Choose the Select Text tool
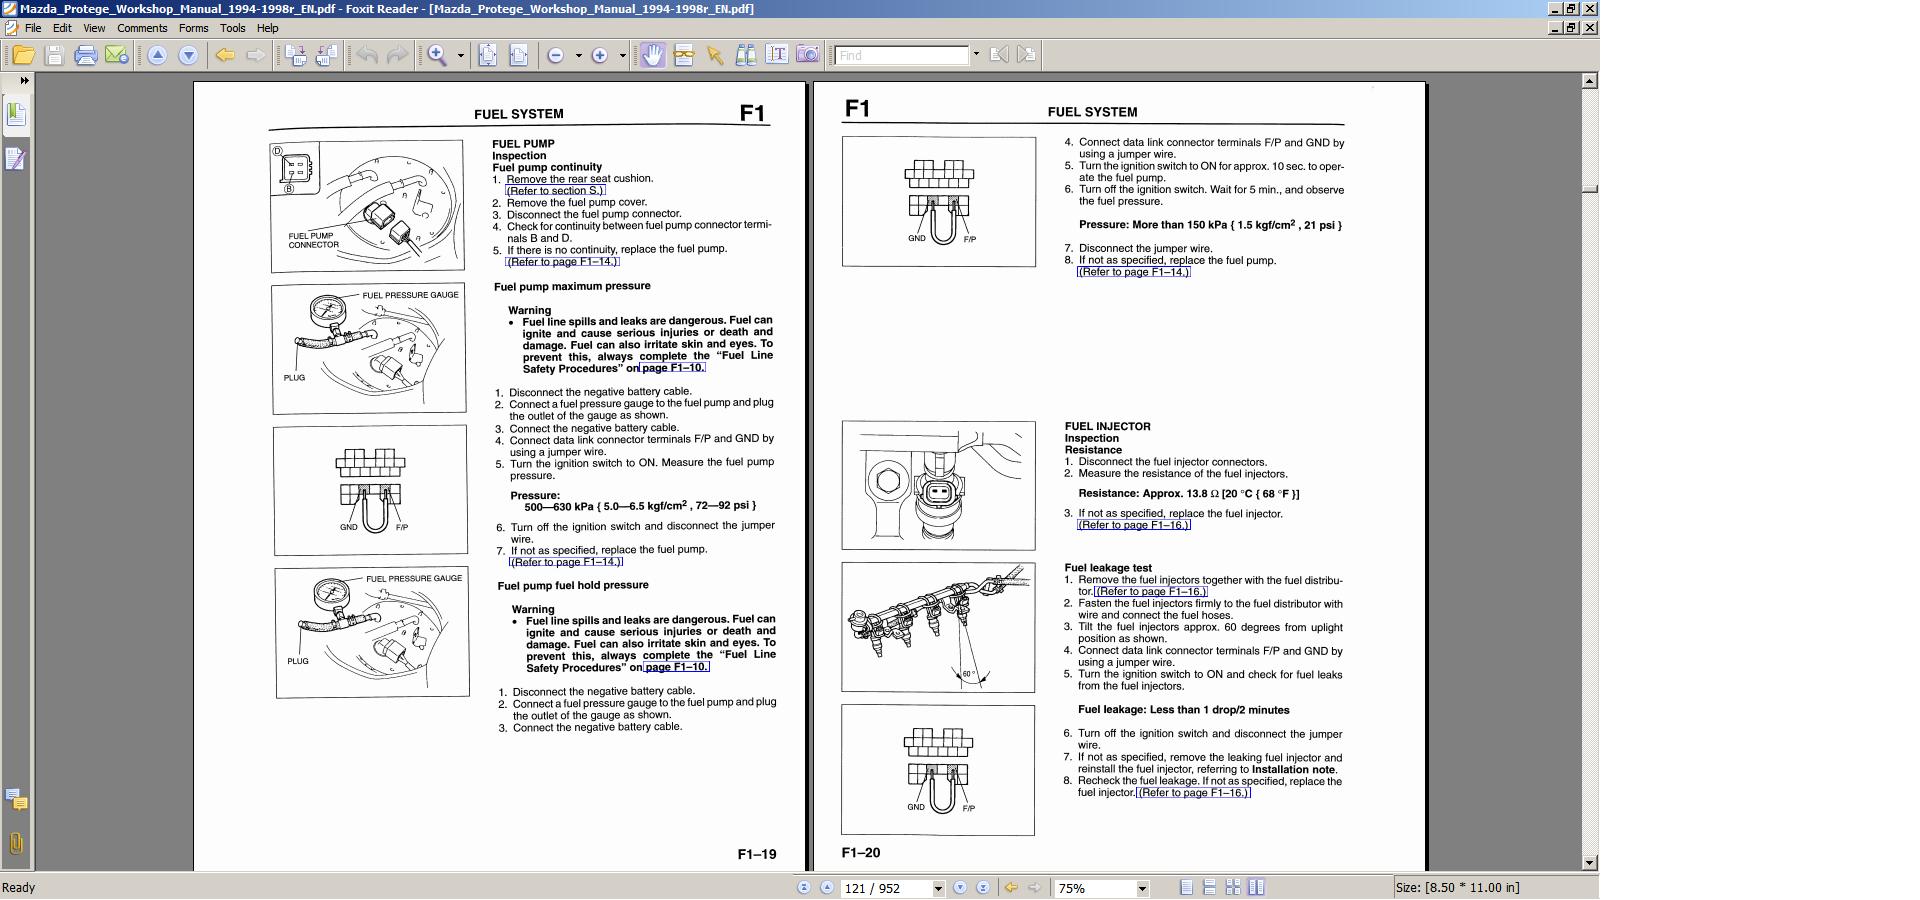 point(776,56)
